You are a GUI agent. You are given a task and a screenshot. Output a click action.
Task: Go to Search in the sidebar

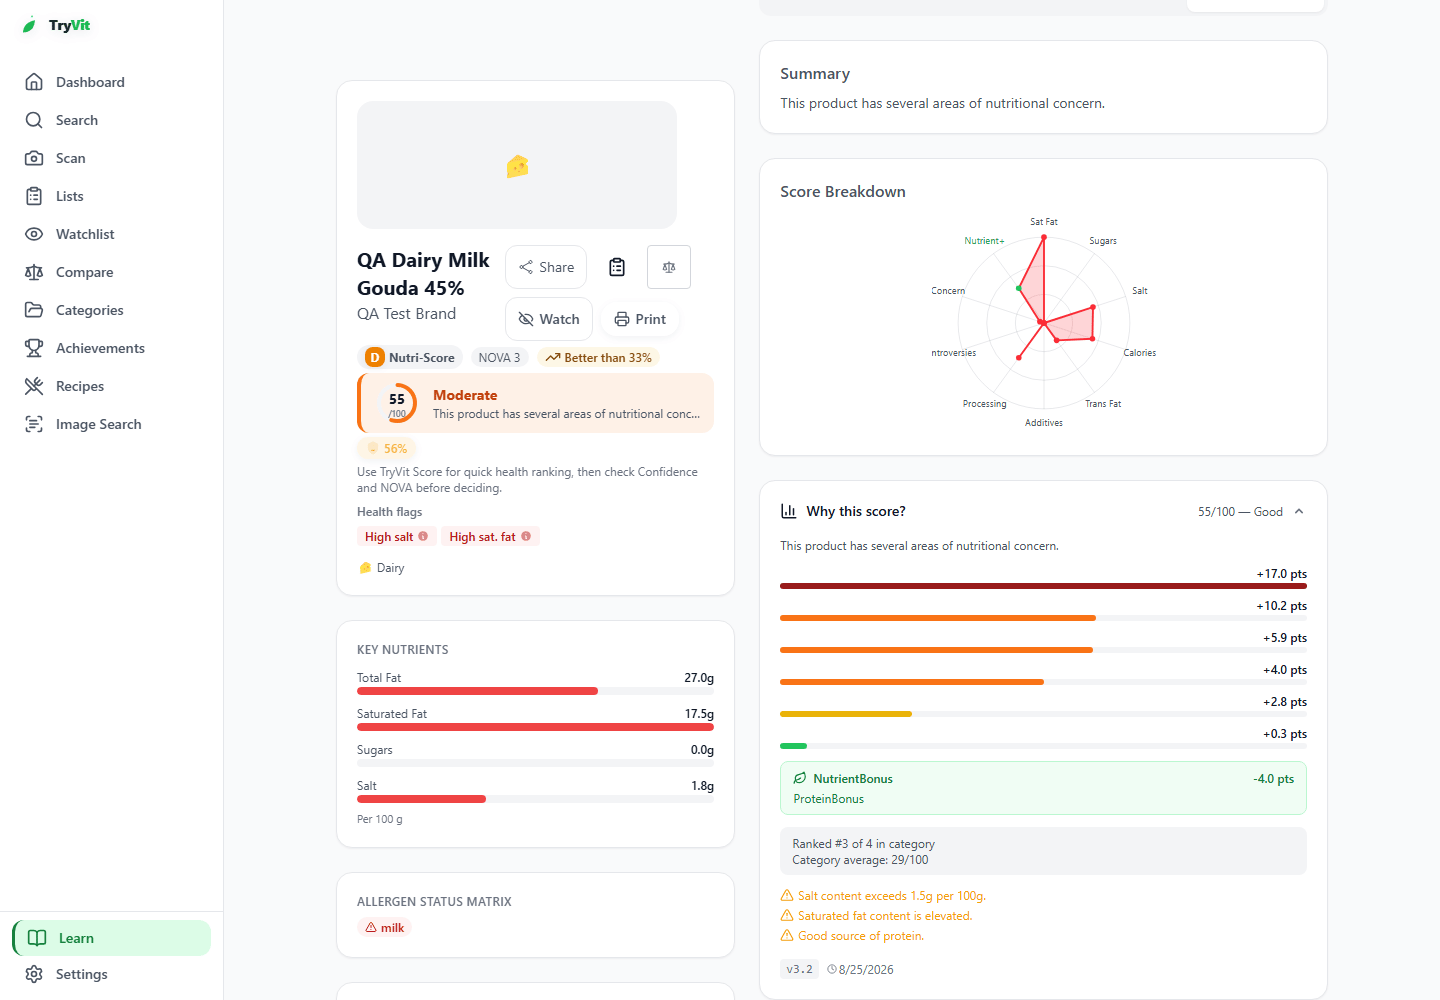[x=112, y=120]
